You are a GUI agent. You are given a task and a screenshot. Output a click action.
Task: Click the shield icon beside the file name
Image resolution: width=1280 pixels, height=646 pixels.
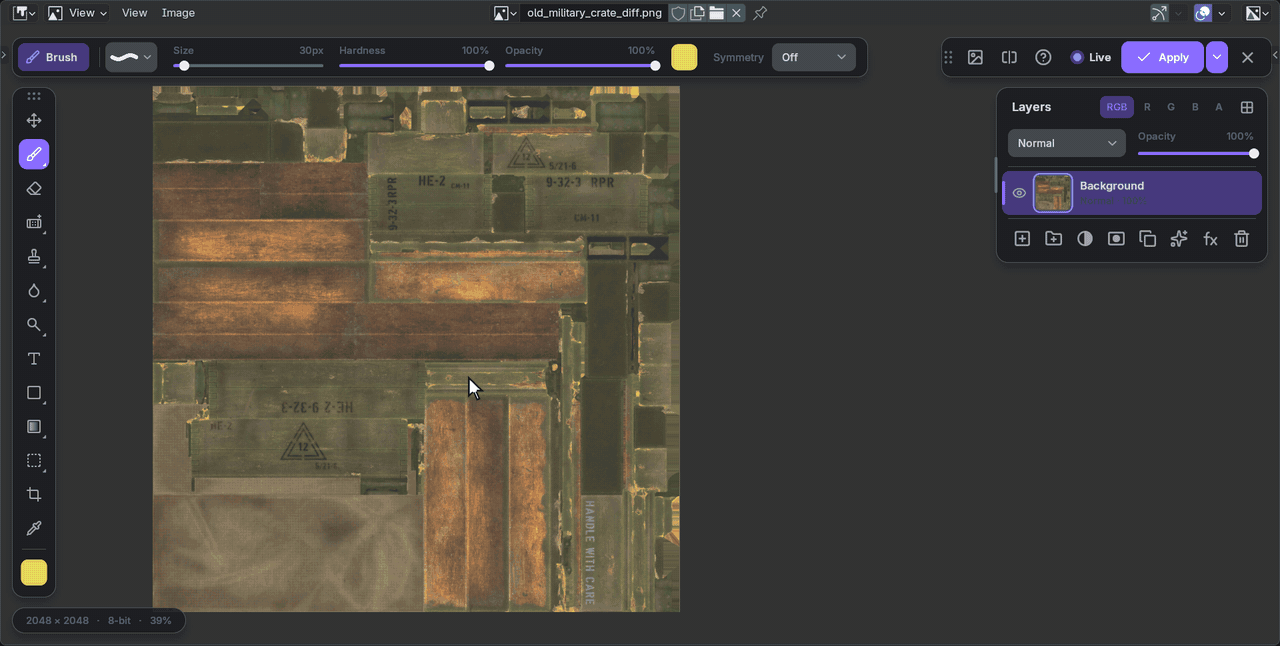[x=678, y=13]
